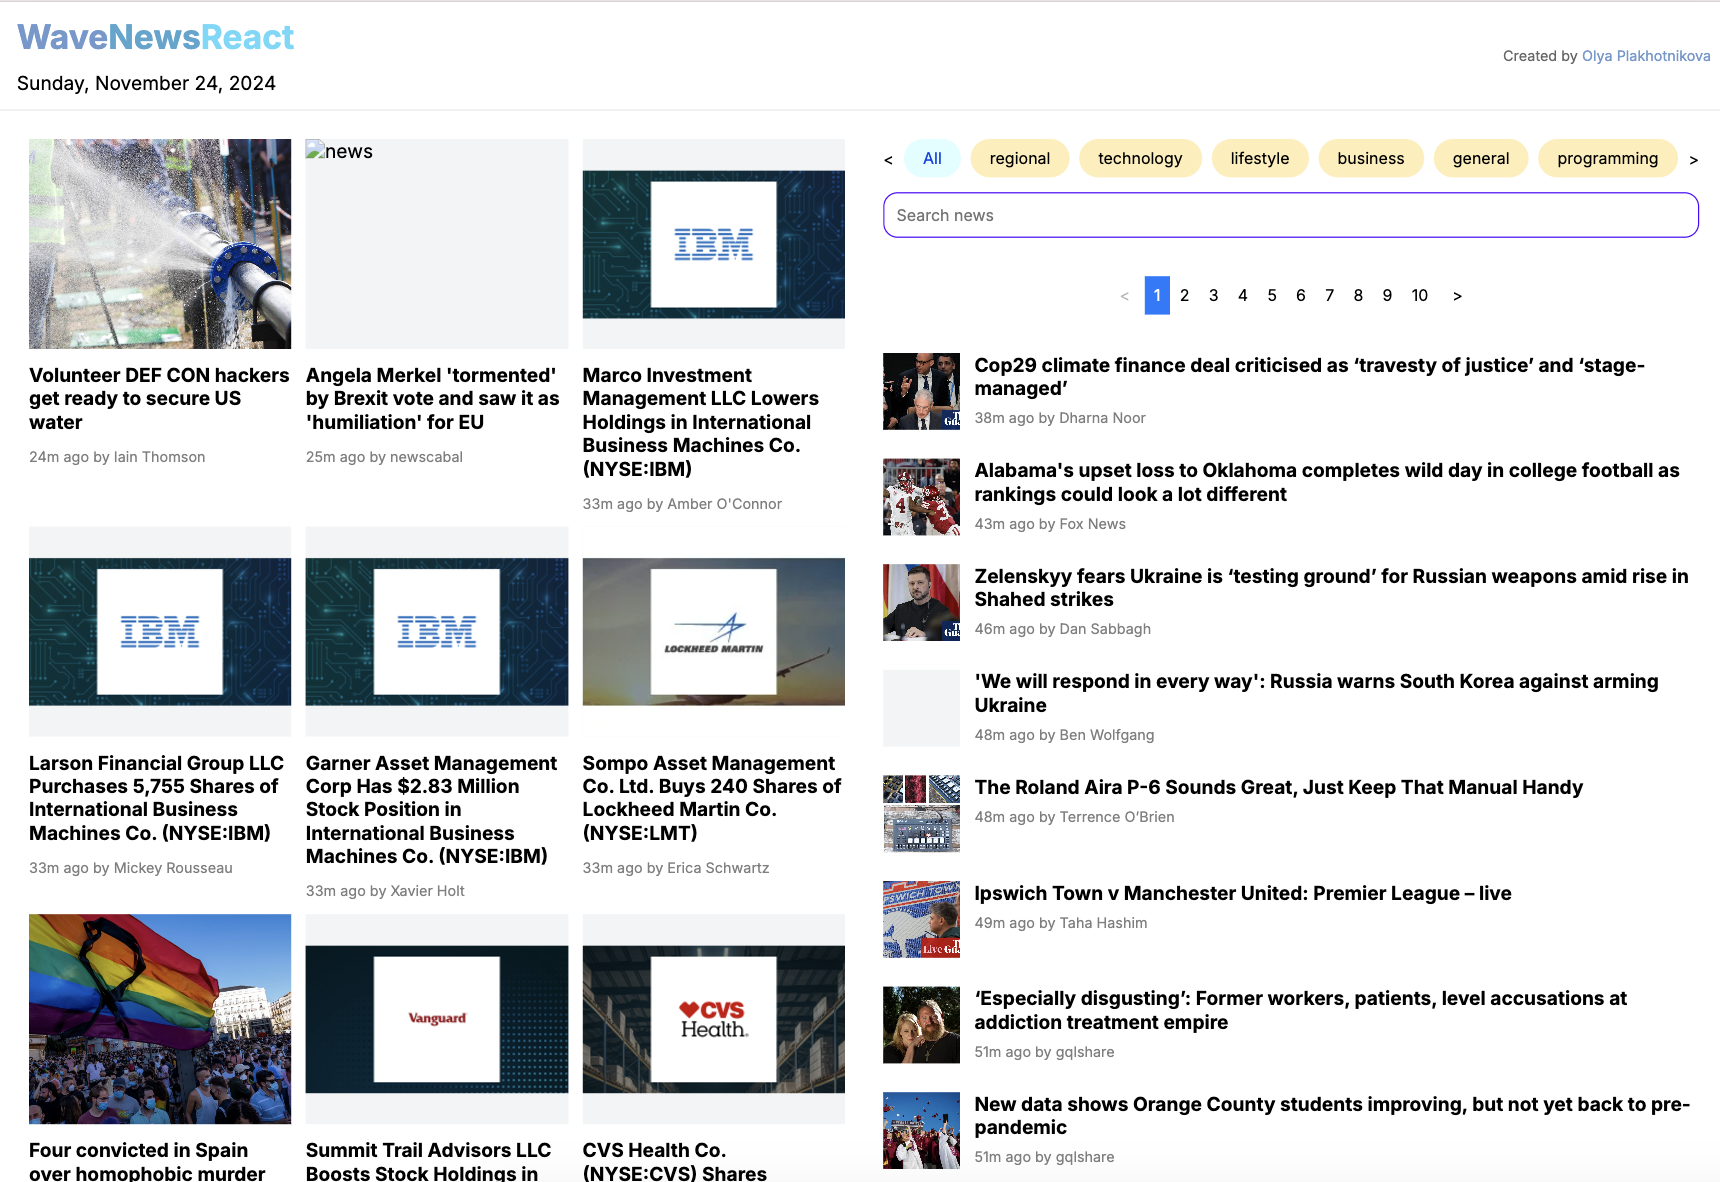Click the WaveNewsReact logo
This screenshot has width=1720, height=1182.
click(155, 37)
